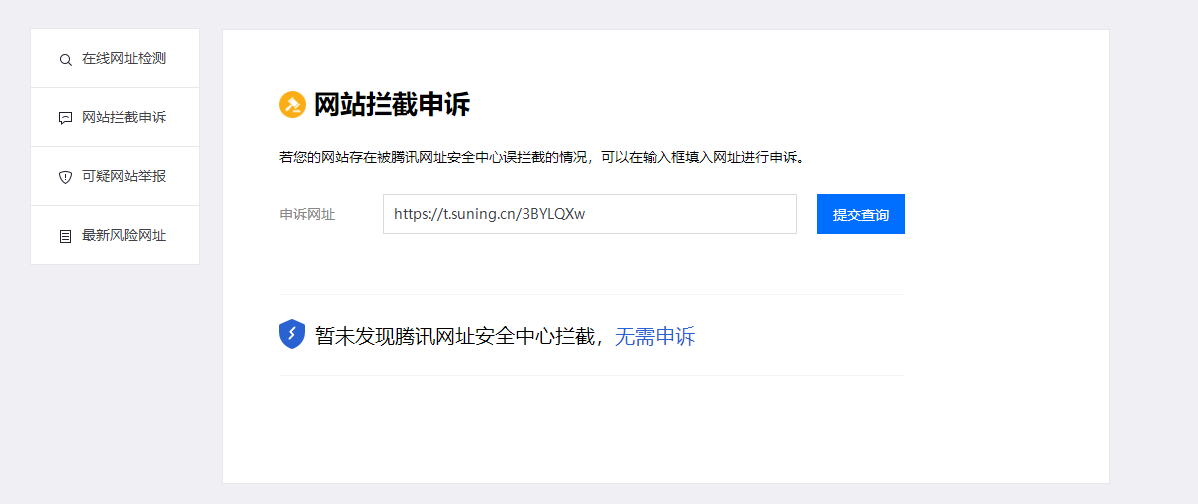Screen dimensions: 1198x504
Task: Click the speech bubble icon beside 网站拦截申诉
Action: pos(65,118)
